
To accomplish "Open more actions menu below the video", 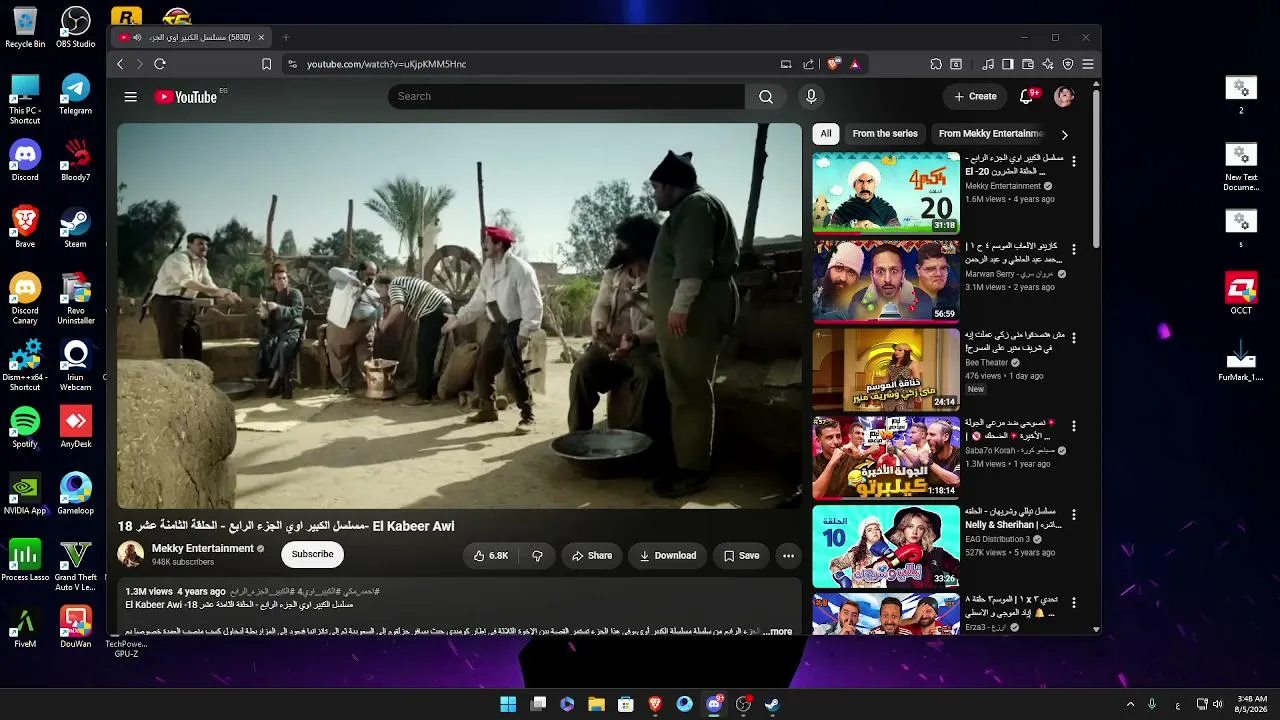I will [788, 556].
